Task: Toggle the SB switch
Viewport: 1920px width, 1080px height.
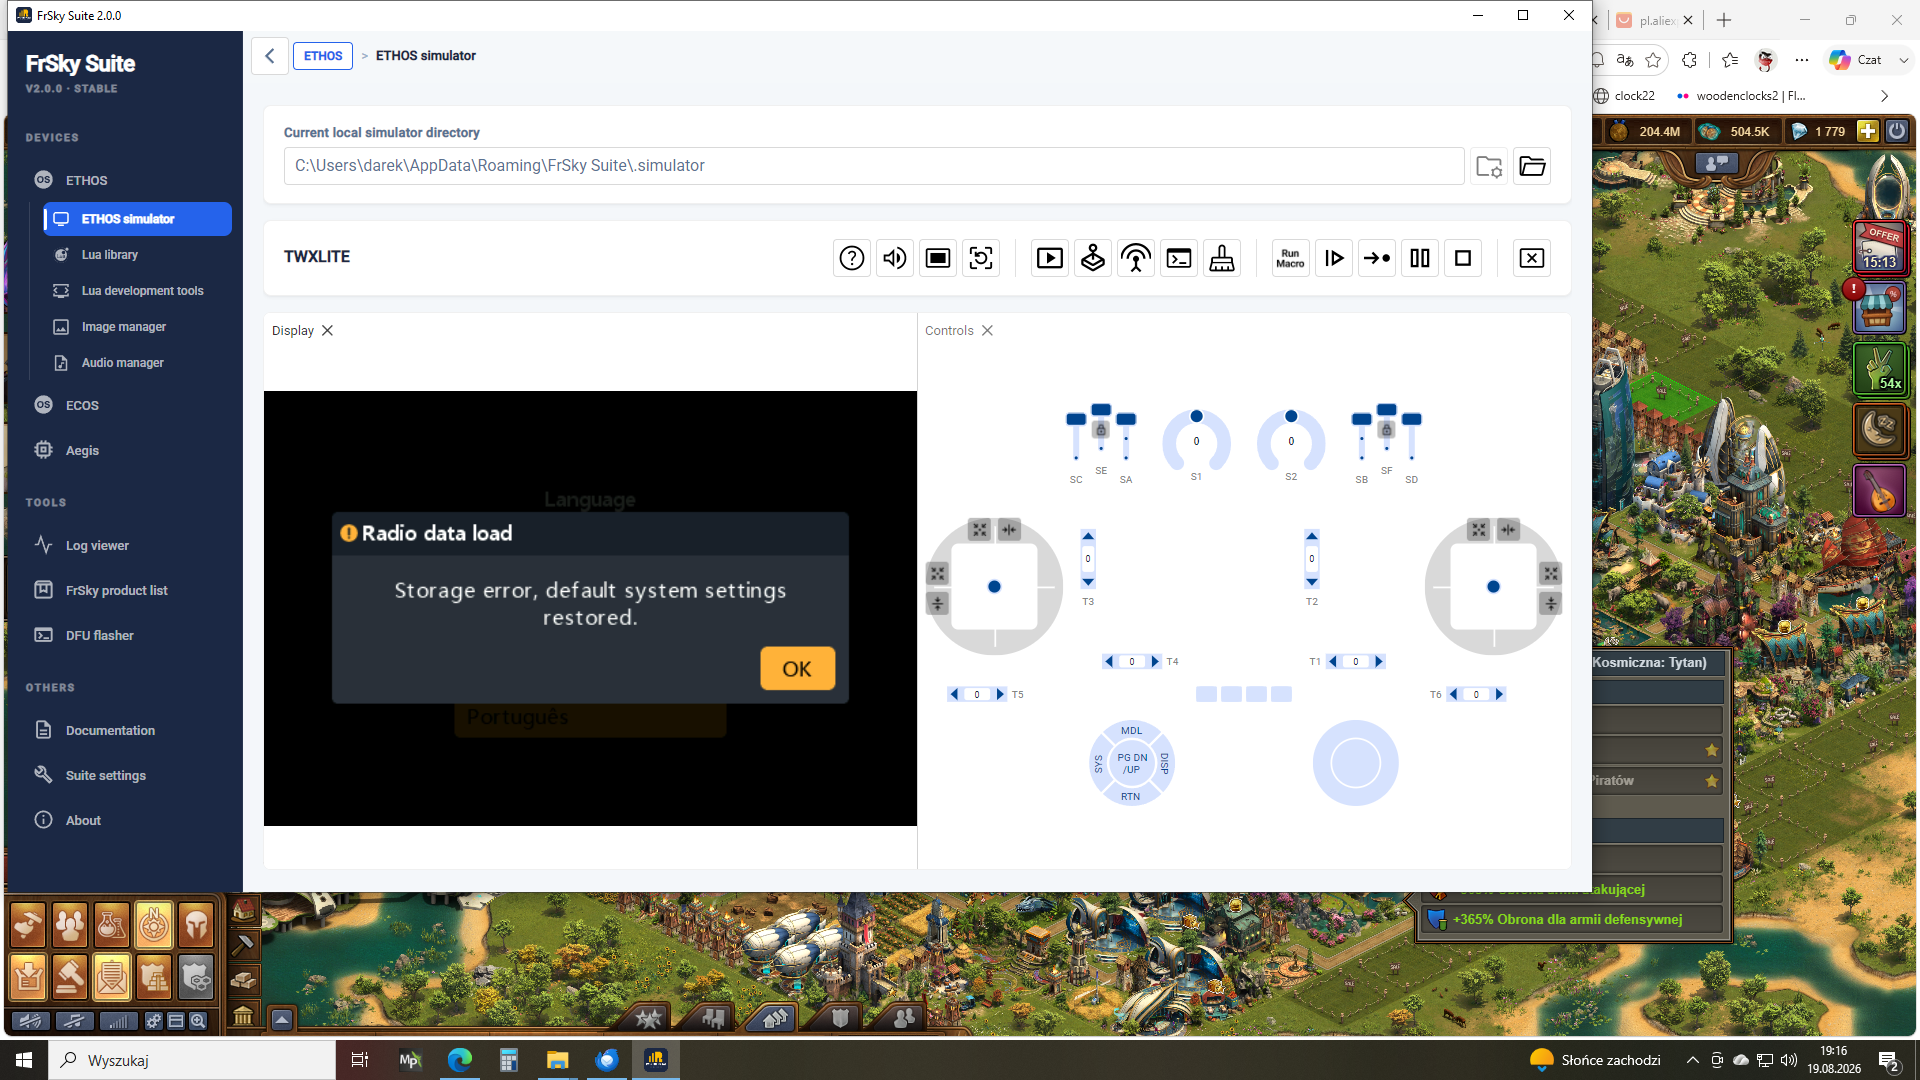Action: click(x=1362, y=437)
